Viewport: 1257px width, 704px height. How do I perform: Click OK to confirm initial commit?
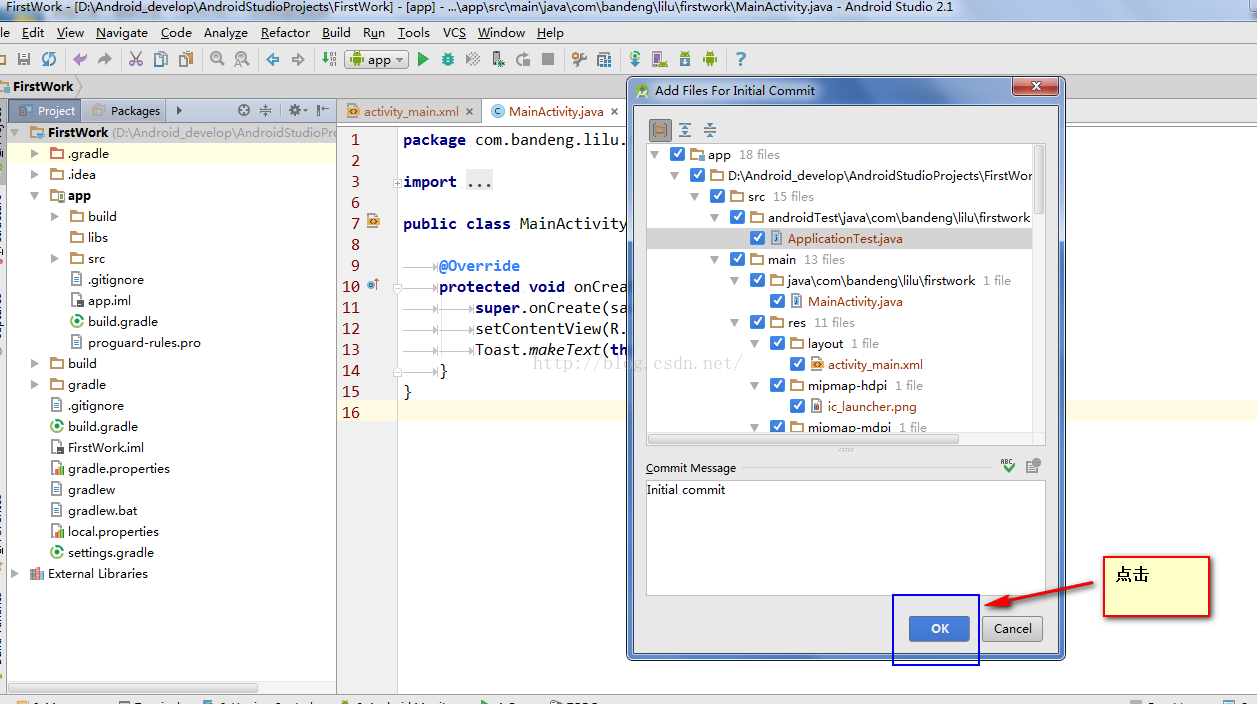(x=939, y=628)
